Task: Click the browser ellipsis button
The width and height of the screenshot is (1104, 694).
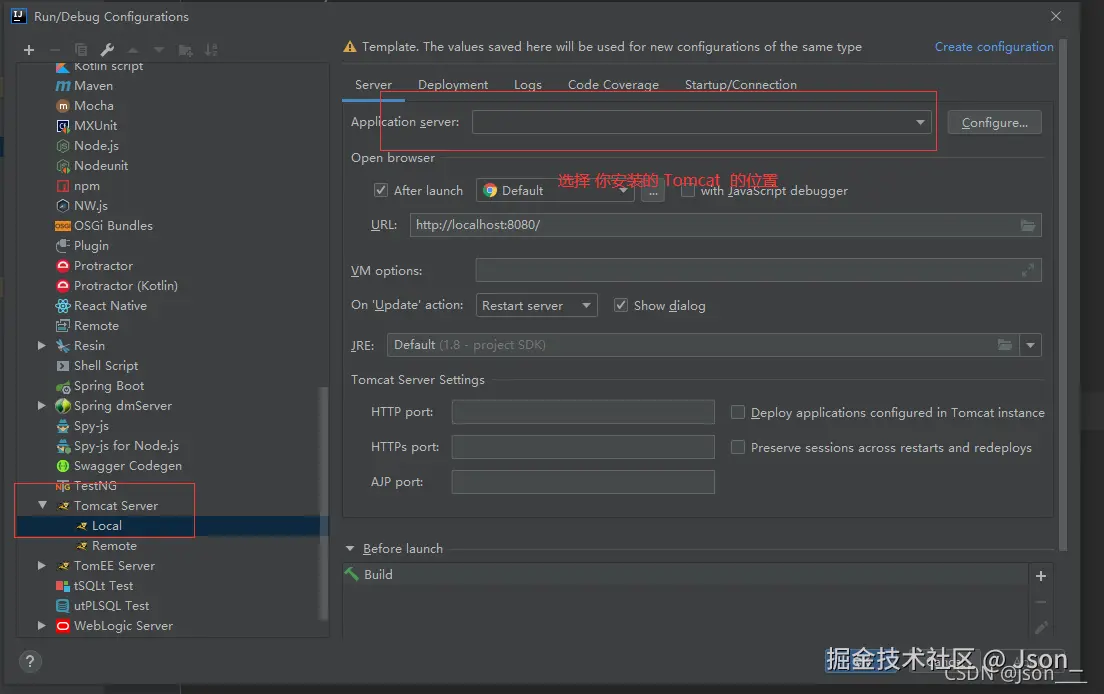Action: tap(653, 191)
